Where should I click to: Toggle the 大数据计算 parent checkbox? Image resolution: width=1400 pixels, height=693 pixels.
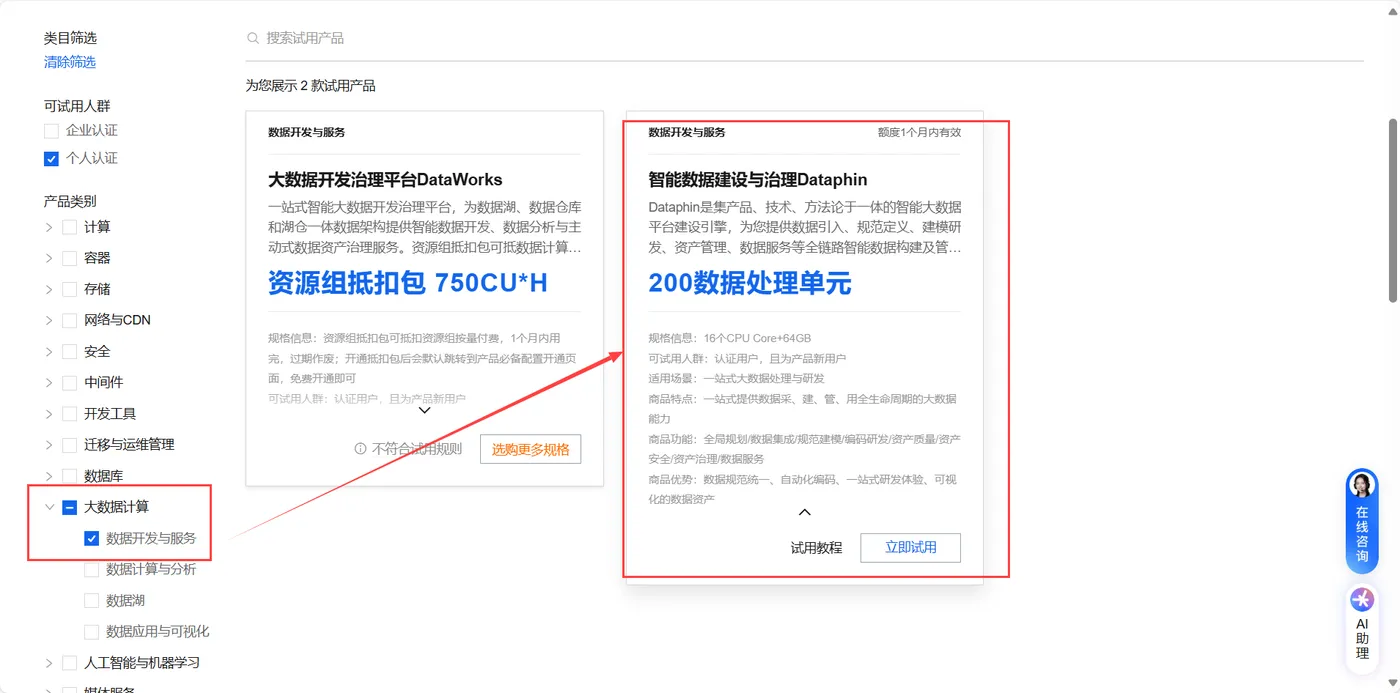click(69, 507)
